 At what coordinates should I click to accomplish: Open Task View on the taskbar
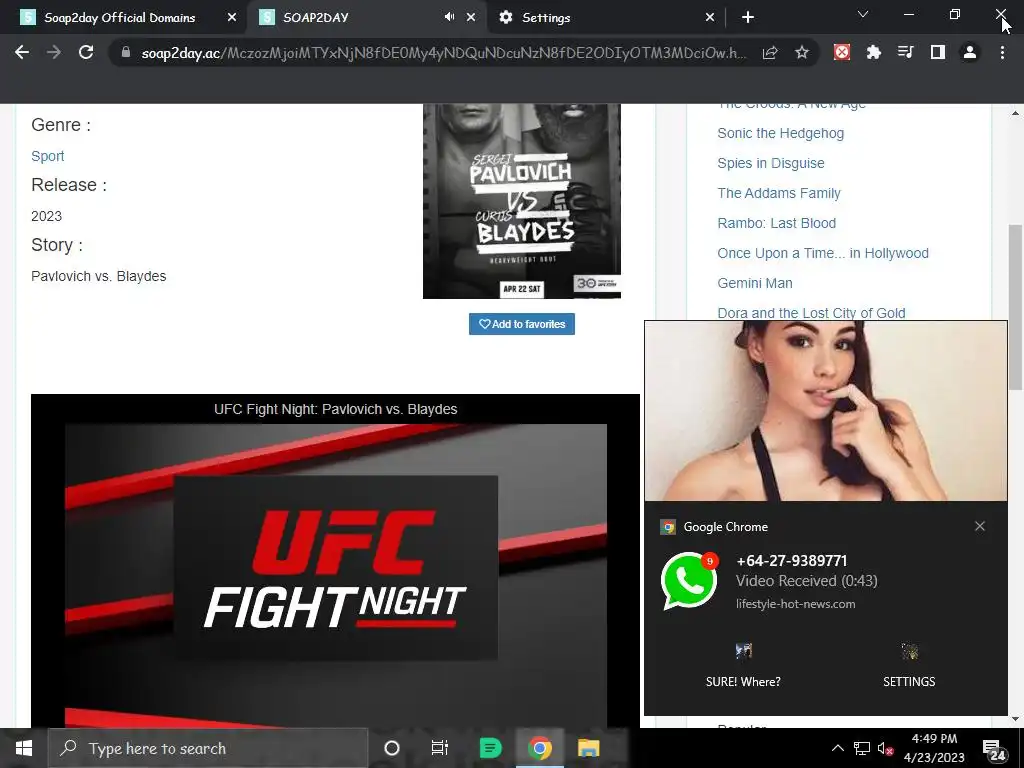click(440, 748)
